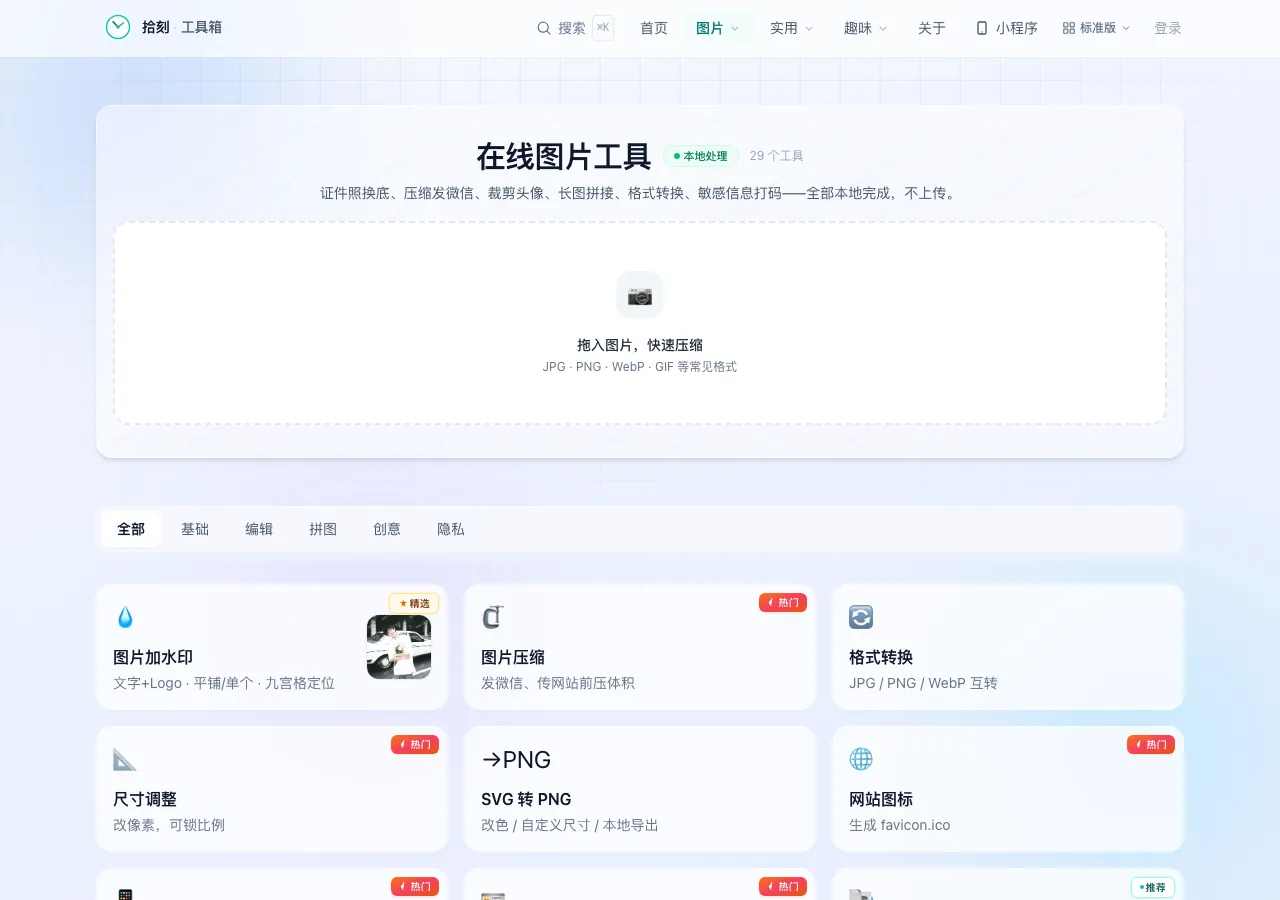Open the 图片 dropdown menu
Image resolution: width=1280 pixels, height=900 pixels.
click(718, 28)
